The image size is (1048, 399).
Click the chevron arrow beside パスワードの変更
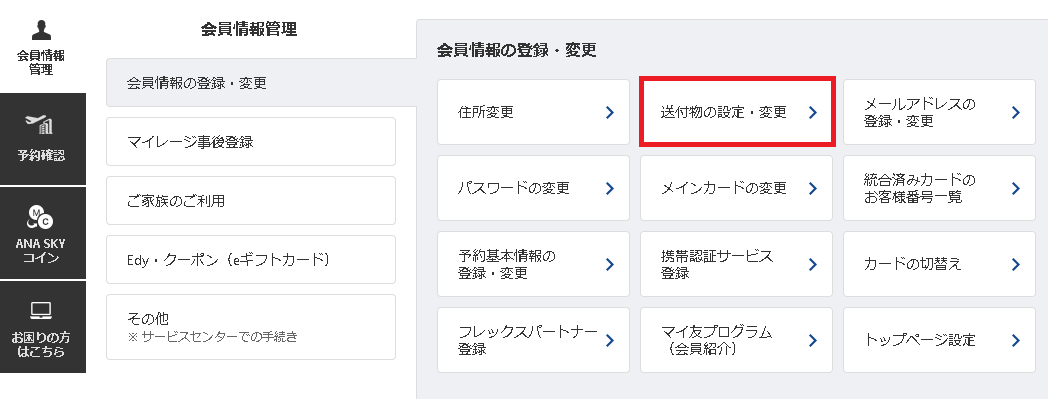609,188
